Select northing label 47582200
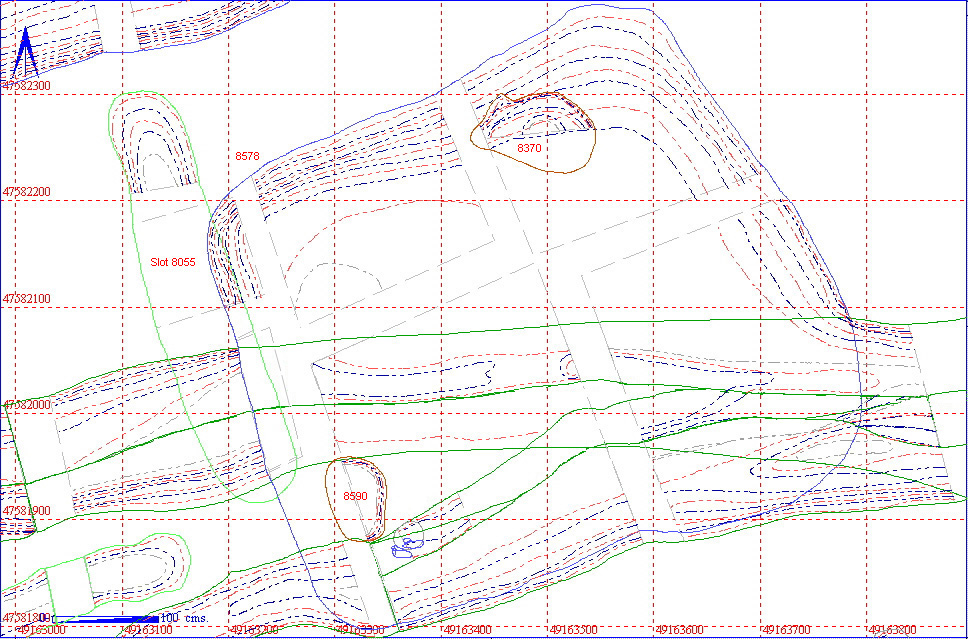The height and width of the screenshot is (639, 968). (26, 191)
